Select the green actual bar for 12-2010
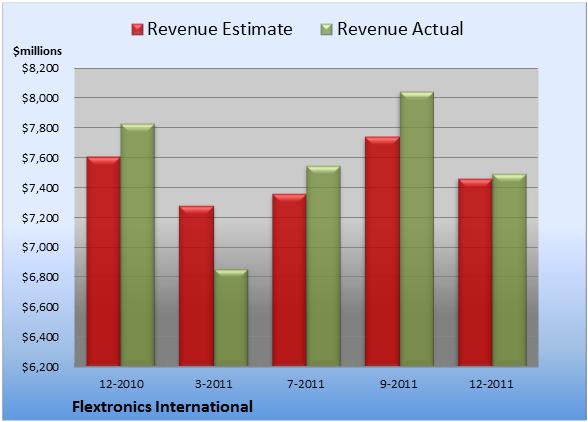 pos(137,245)
